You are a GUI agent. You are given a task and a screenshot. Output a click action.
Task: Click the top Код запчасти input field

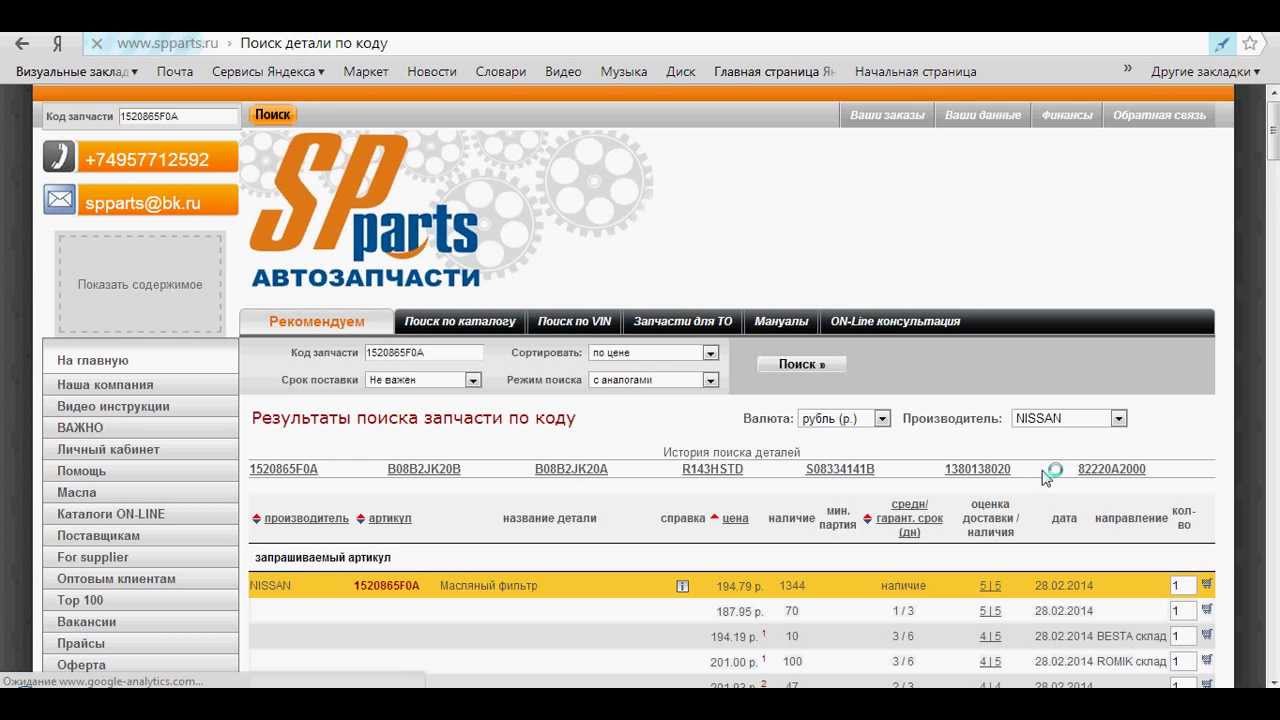tap(178, 117)
